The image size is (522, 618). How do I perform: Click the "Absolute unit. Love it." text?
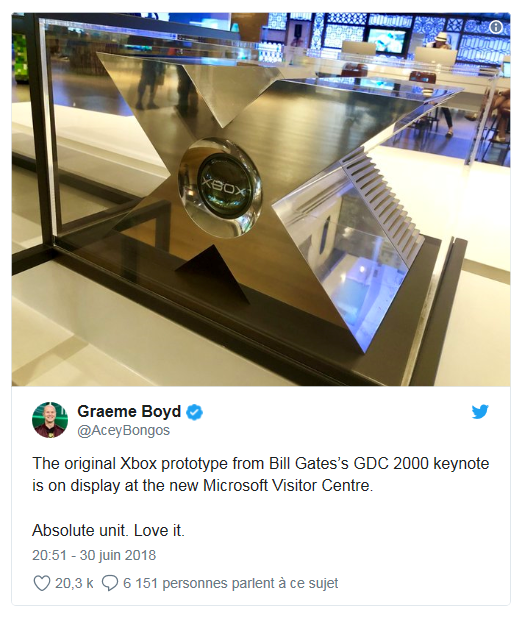click(x=108, y=531)
